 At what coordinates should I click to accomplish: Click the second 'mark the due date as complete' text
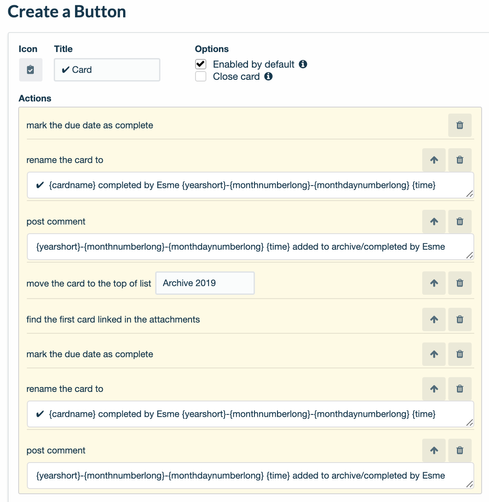90,354
